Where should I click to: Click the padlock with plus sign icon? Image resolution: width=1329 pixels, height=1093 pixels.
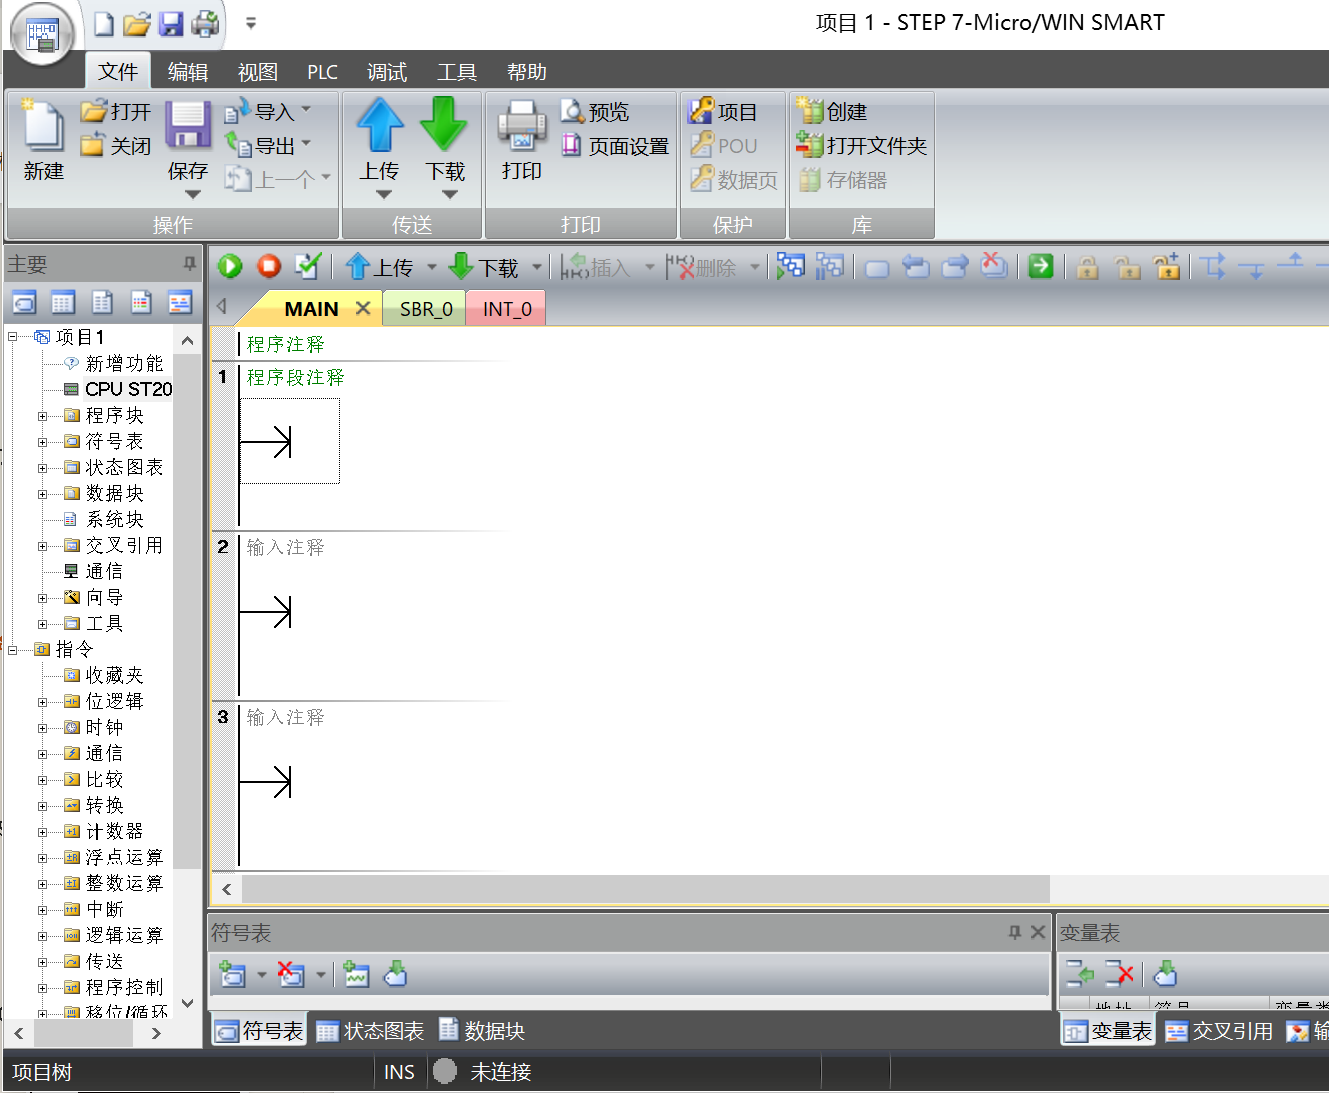[x=1166, y=266]
